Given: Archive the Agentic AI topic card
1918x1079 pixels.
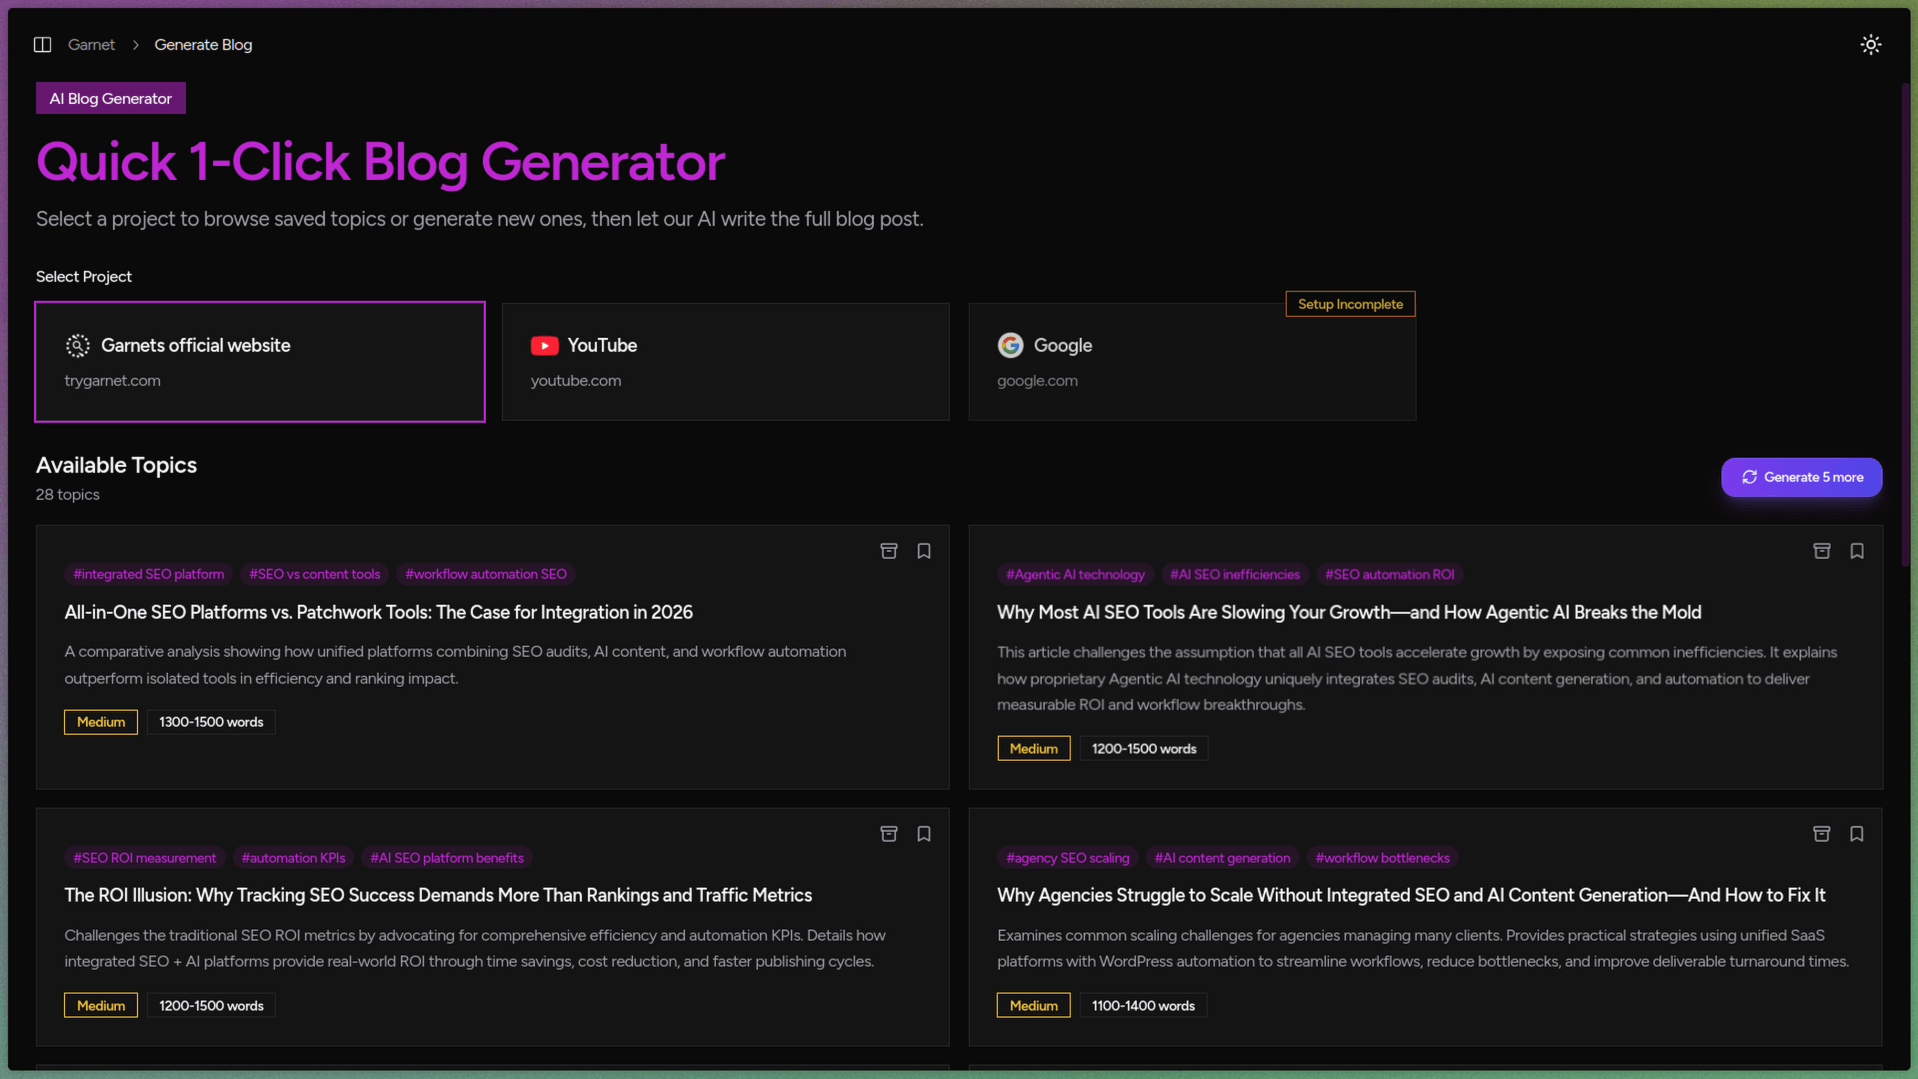Looking at the screenshot, I should [1821, 551].
